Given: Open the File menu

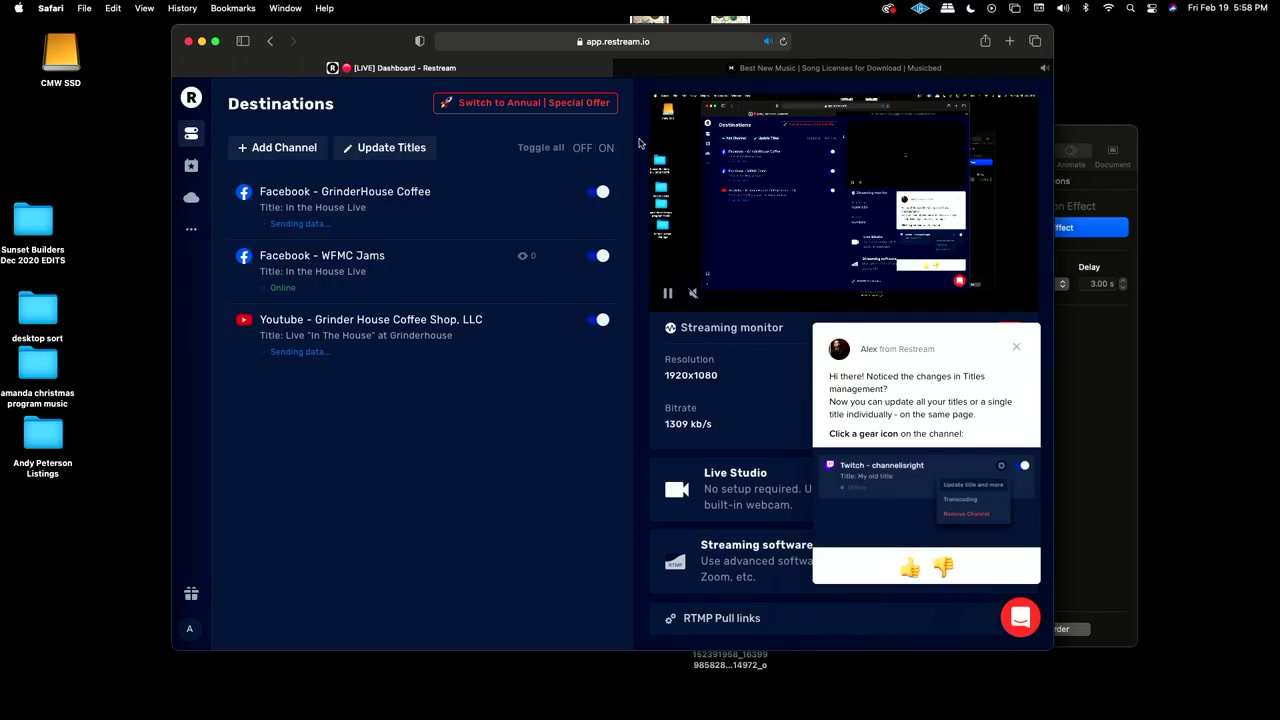Looking at the screenshot, I should click(x=84, y=8).
